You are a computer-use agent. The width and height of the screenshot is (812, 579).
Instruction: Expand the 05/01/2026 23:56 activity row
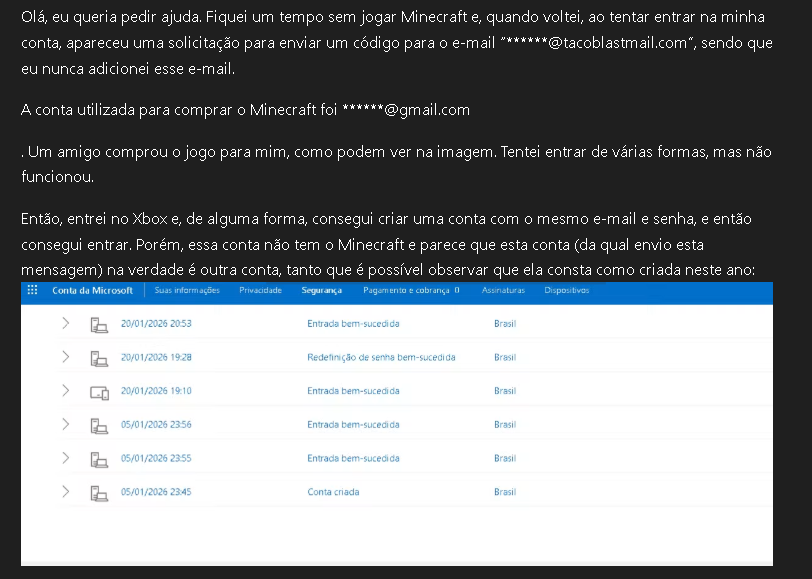pos(66,424)
